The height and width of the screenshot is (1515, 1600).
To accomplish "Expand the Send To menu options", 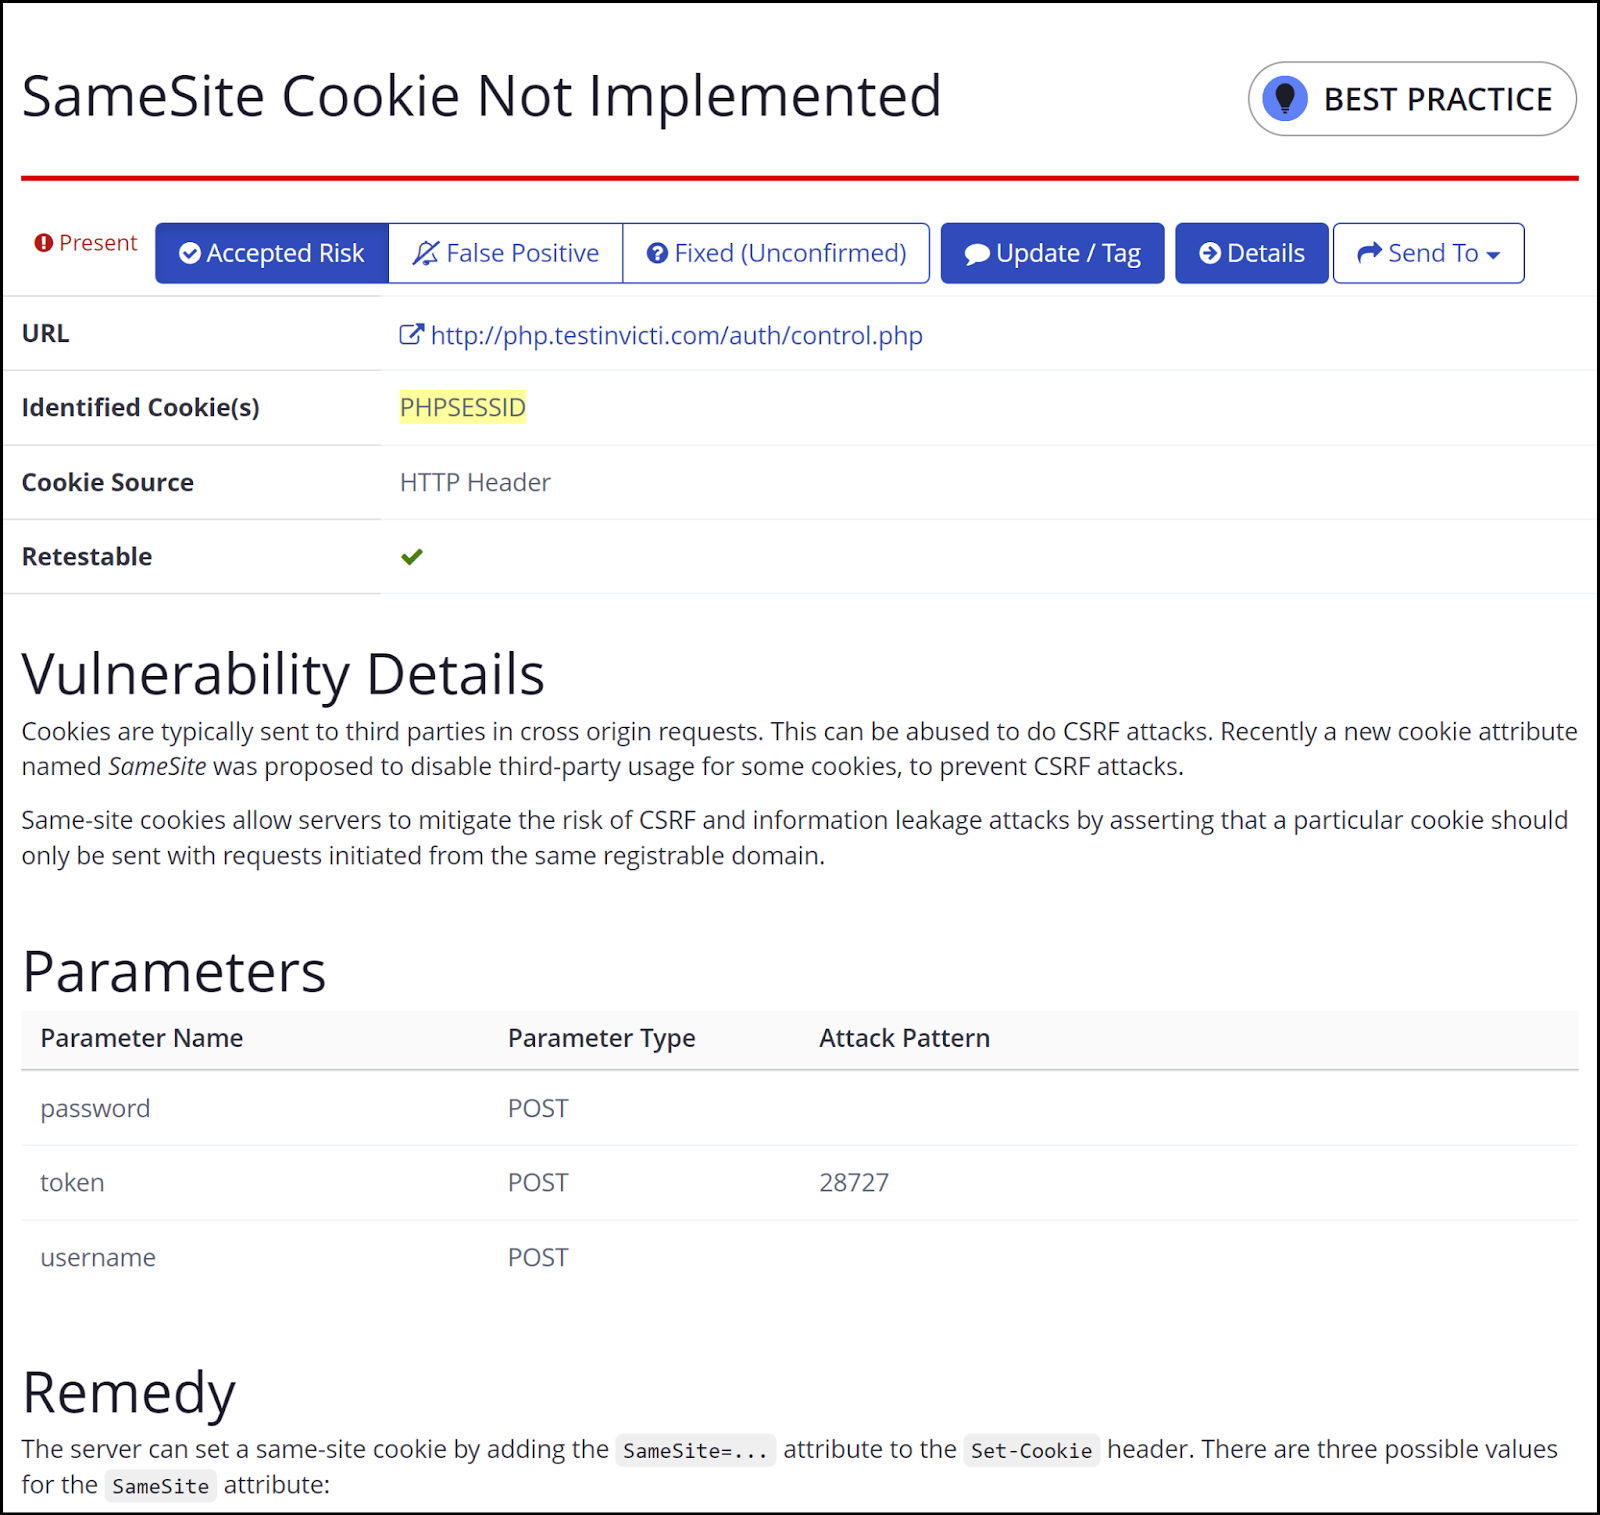I will (x=1428, y=253).
